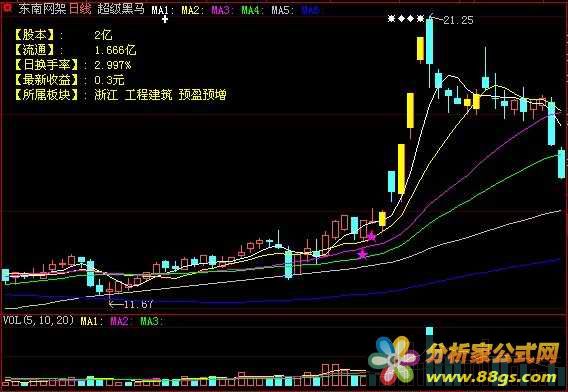Click the 日换手率 turnover rate value
The image size is (568, 392).
click(x=113, y=65)
